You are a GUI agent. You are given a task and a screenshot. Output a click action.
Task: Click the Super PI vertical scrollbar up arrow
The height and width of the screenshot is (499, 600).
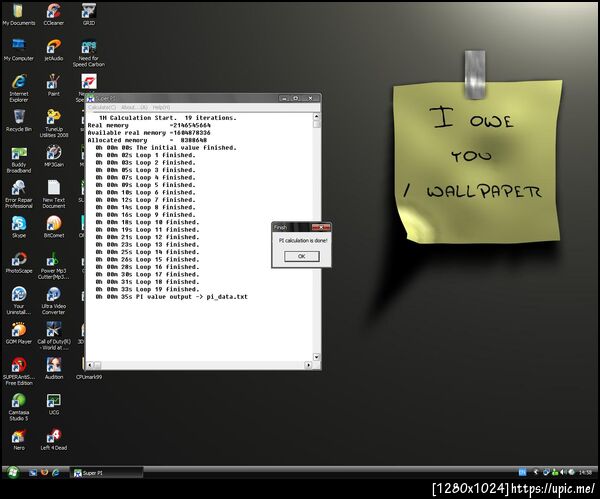(x=316, y=116)
